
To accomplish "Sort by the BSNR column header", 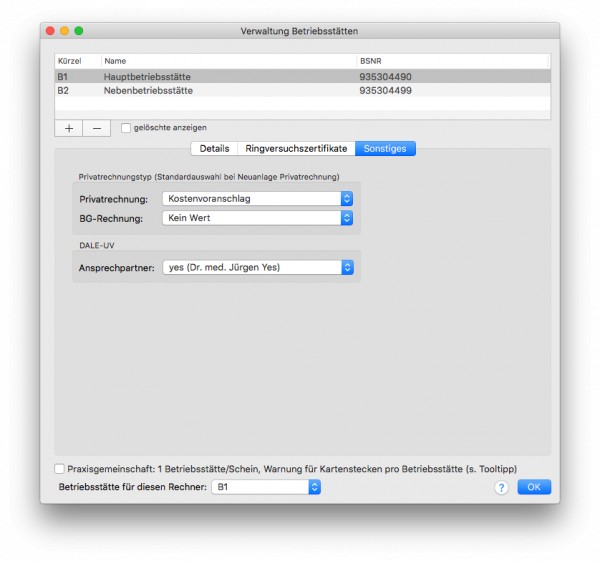I will pyautogui.click(x=453, y=61).
